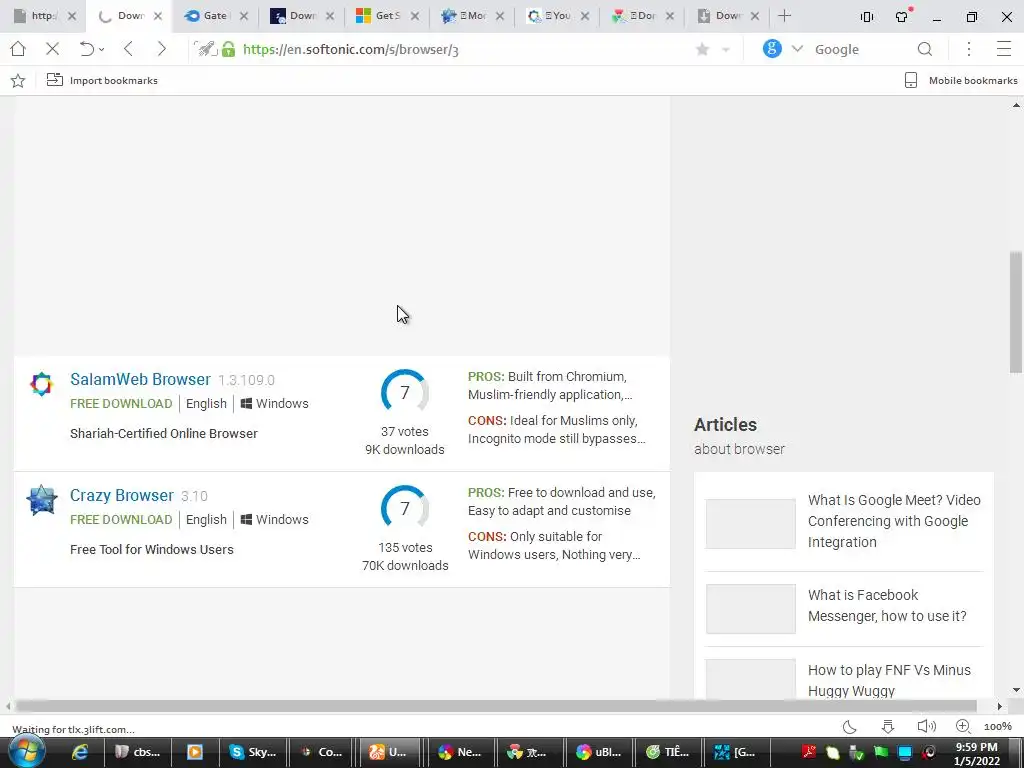Click Crazy Browser's rating circle showing 7
Screen dimensions: 1024x768
(405, 508)
